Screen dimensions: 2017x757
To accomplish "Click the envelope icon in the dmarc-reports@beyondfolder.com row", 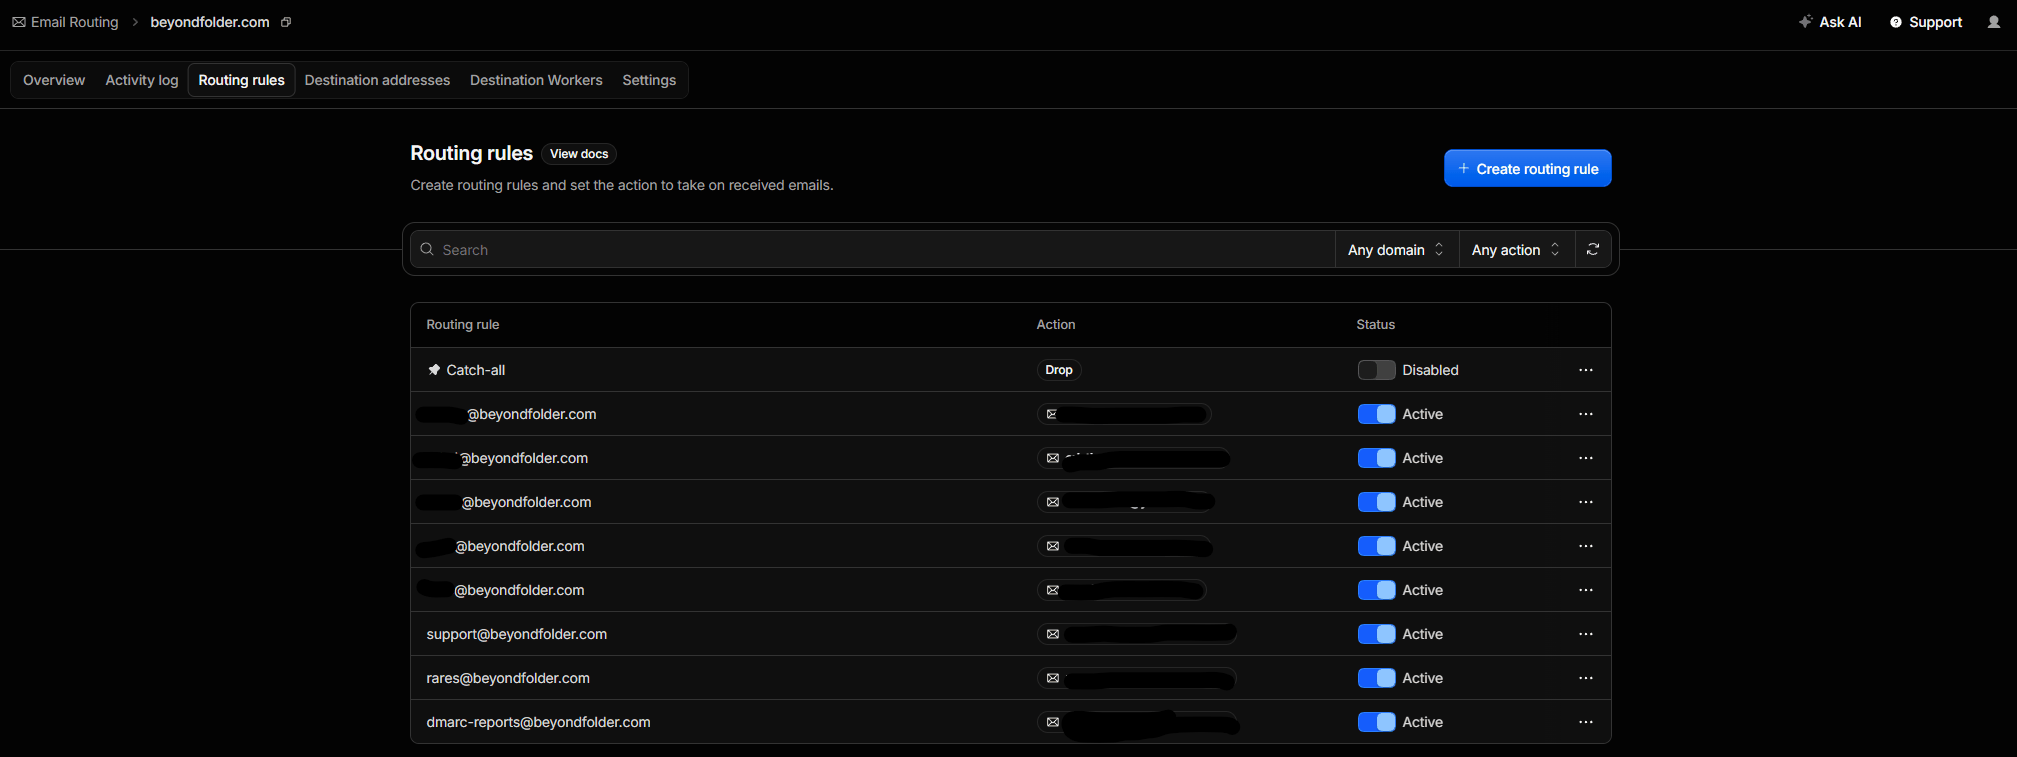I will [1053, 722].
